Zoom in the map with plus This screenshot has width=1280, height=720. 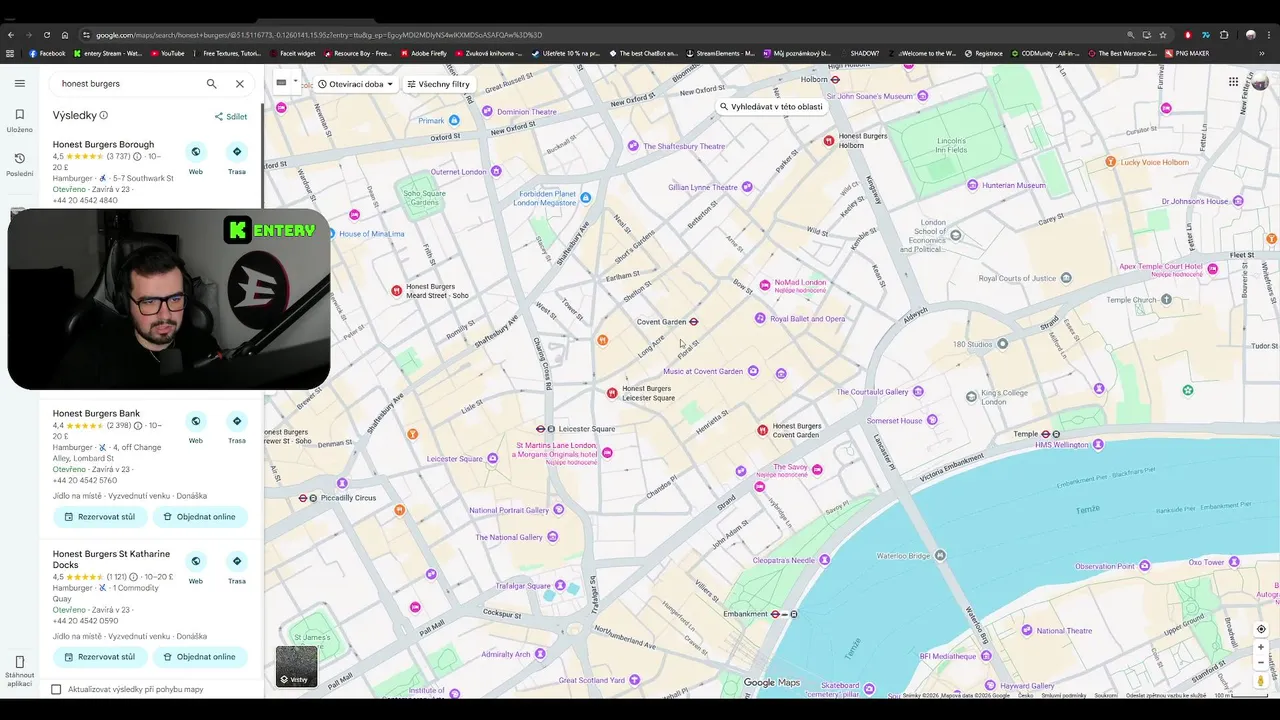pos(1261,647)
